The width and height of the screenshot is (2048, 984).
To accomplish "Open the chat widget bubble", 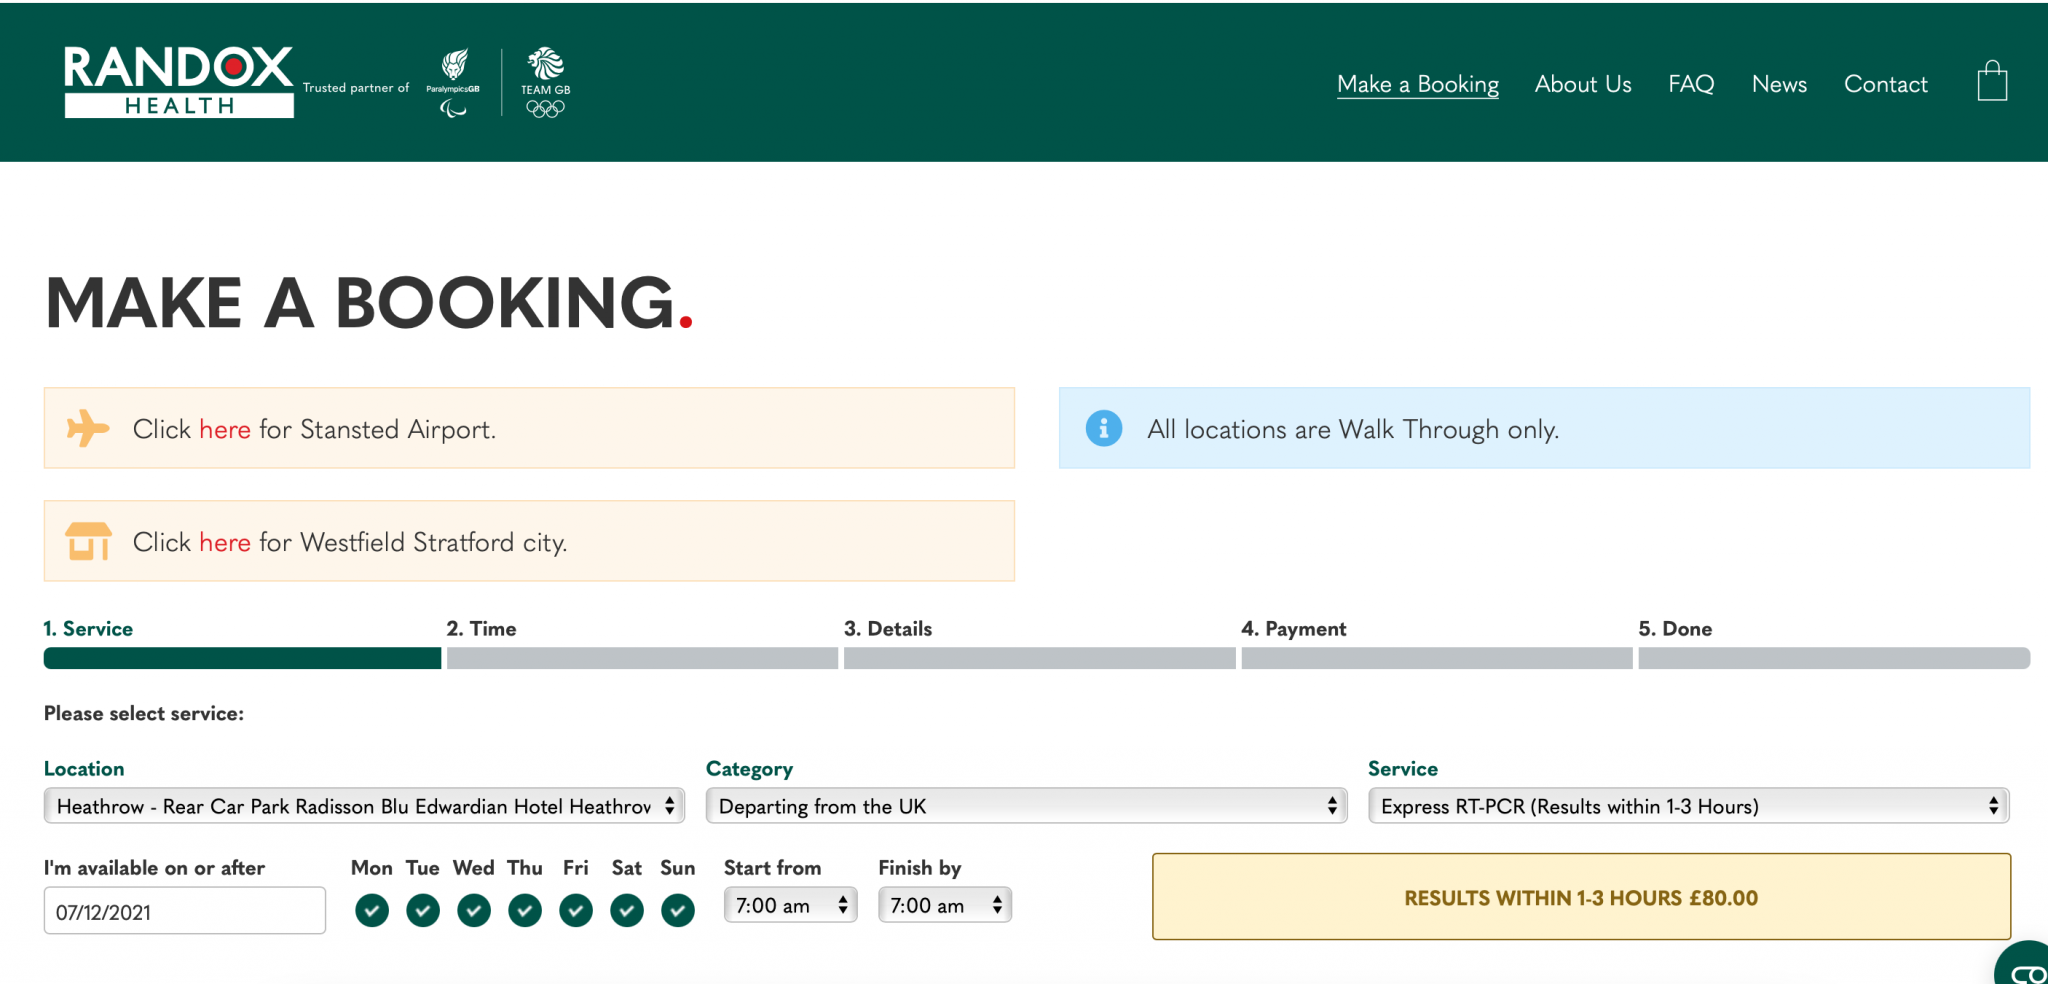I will pos(2024,966).
